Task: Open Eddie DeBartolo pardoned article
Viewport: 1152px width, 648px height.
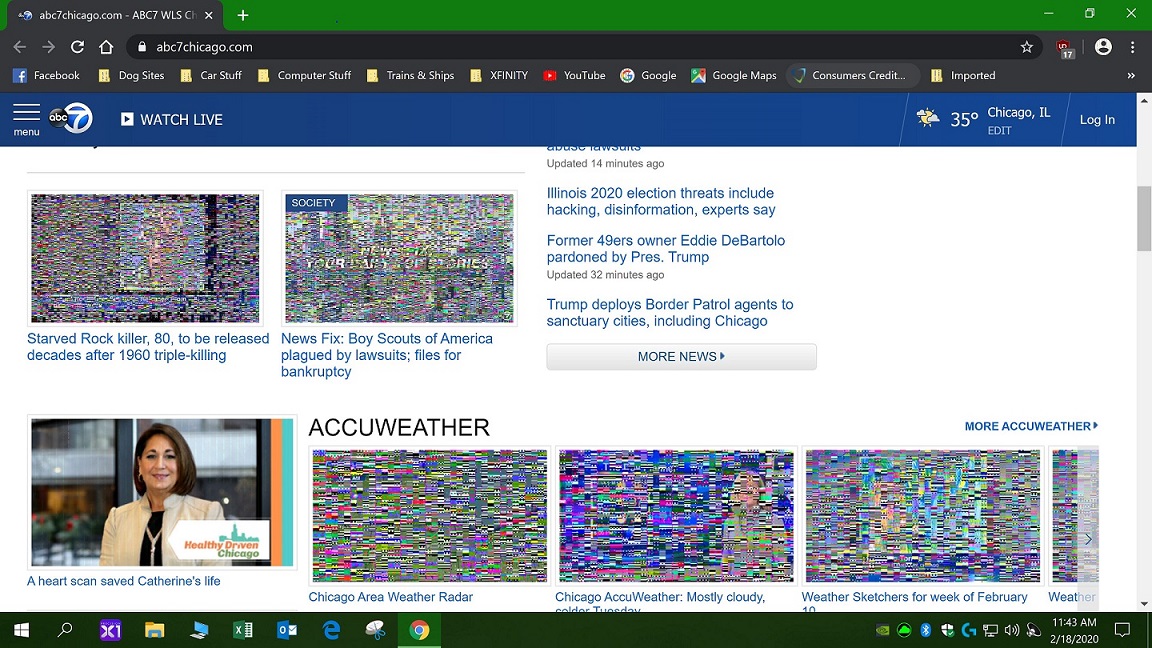Action: (x=666, y=248)
